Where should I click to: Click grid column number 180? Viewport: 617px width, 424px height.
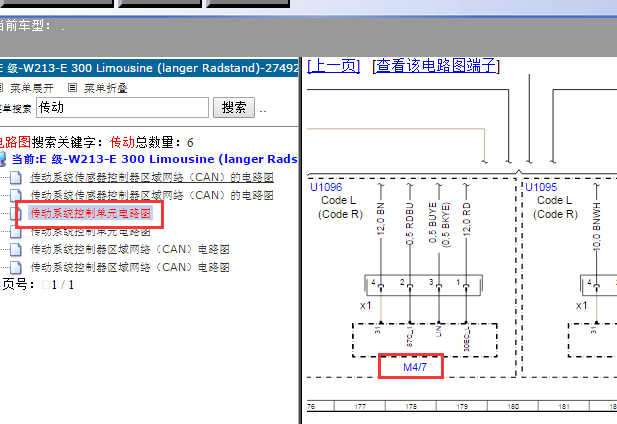pyautogui.click(x=513, y=406)
